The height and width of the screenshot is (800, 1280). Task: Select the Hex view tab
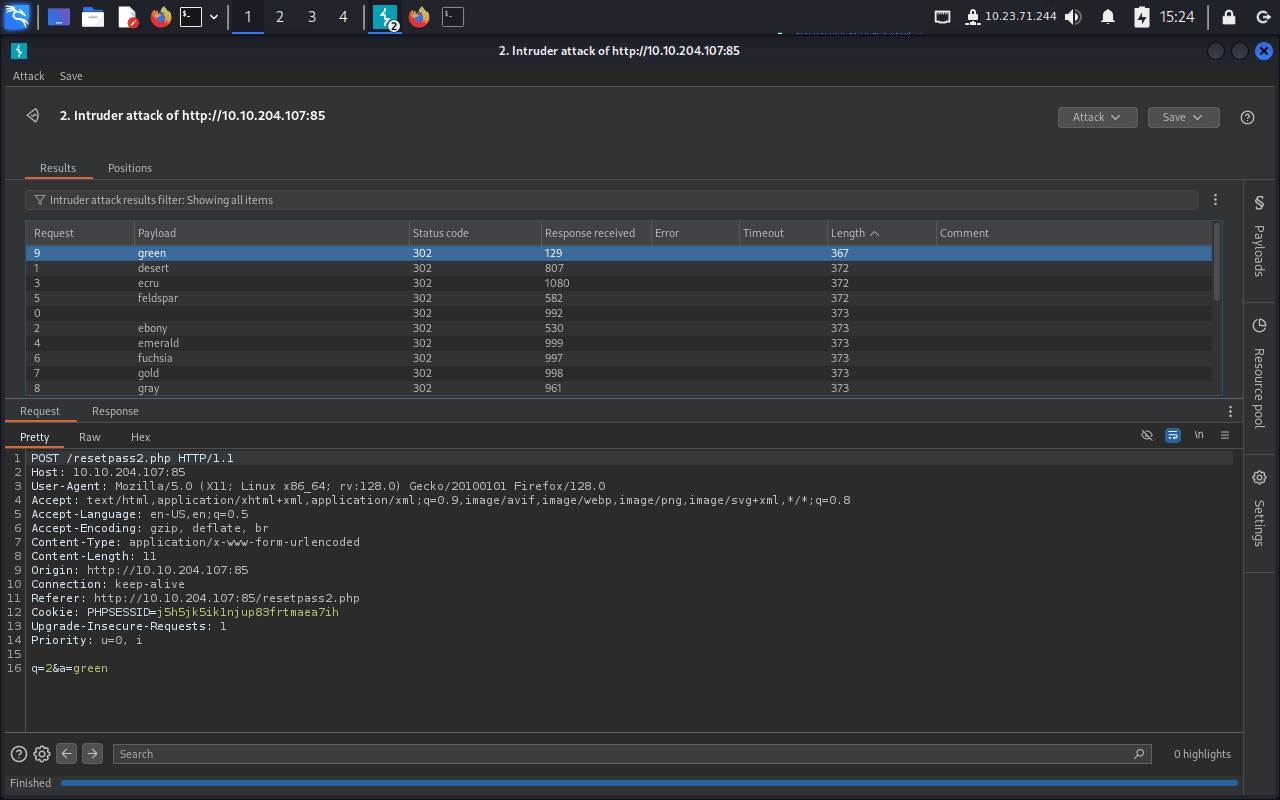pyautogui.click(x=140, y=437)
